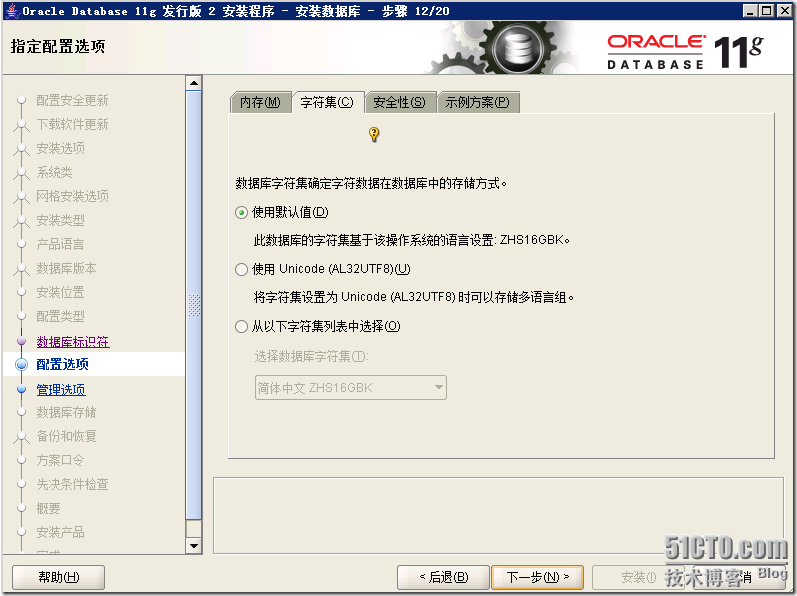The width and height of the screenshot is (797, 596).
Task: Maximize the Oracle installer window
Action: [767, 10]
